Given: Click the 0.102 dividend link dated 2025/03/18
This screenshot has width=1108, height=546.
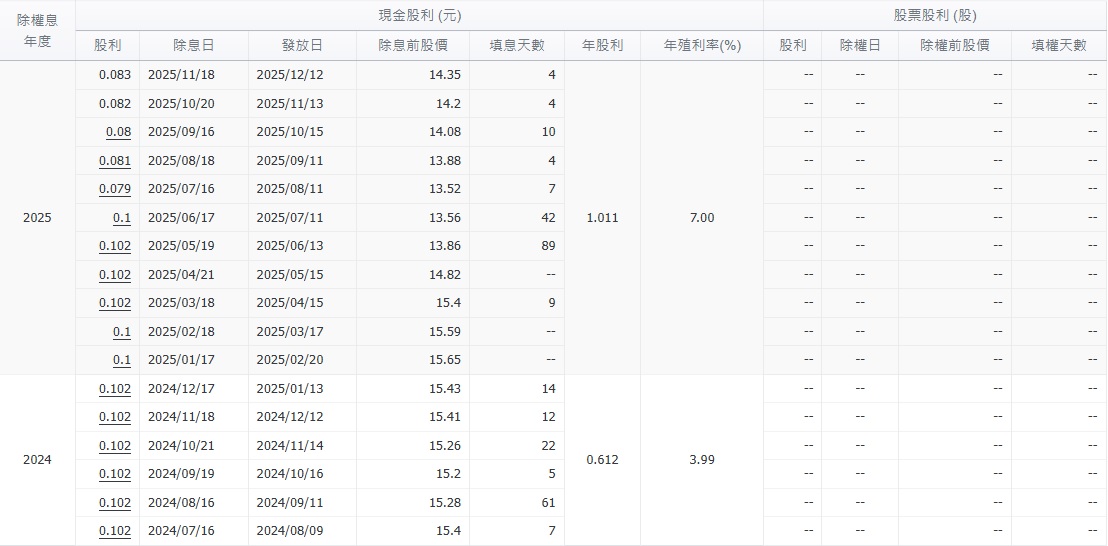Looking at the screenshot, I should tap(115, 303).
